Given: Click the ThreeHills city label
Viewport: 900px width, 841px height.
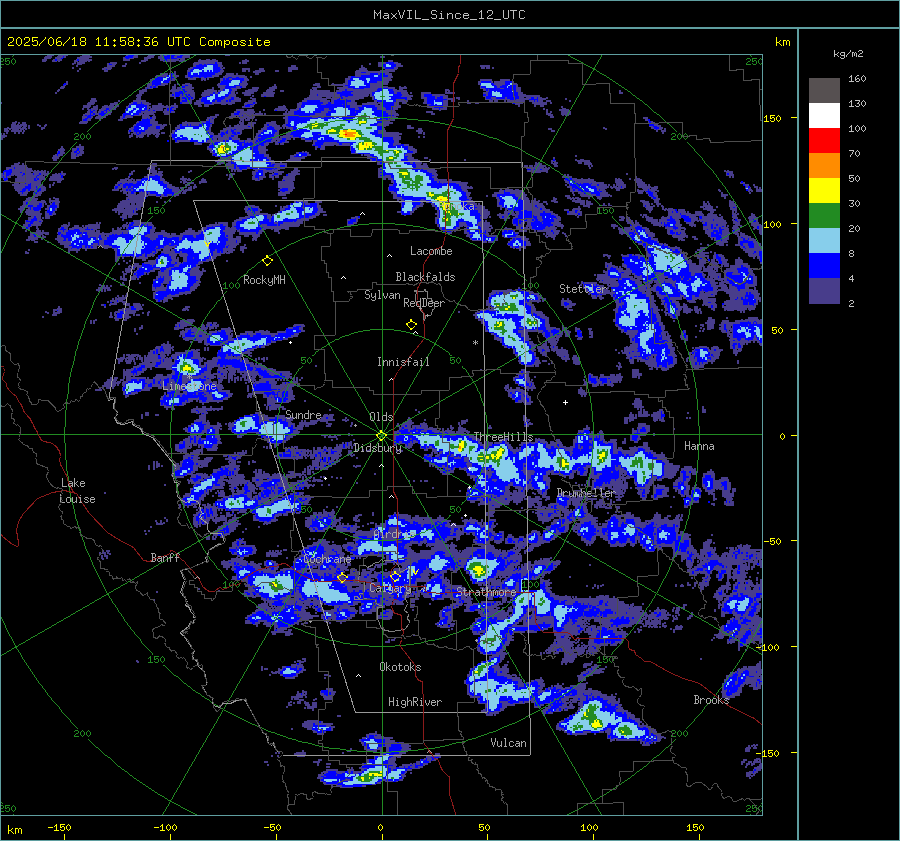Looking at the screenshot, I should pyautogui.click(x=503, y=437).
